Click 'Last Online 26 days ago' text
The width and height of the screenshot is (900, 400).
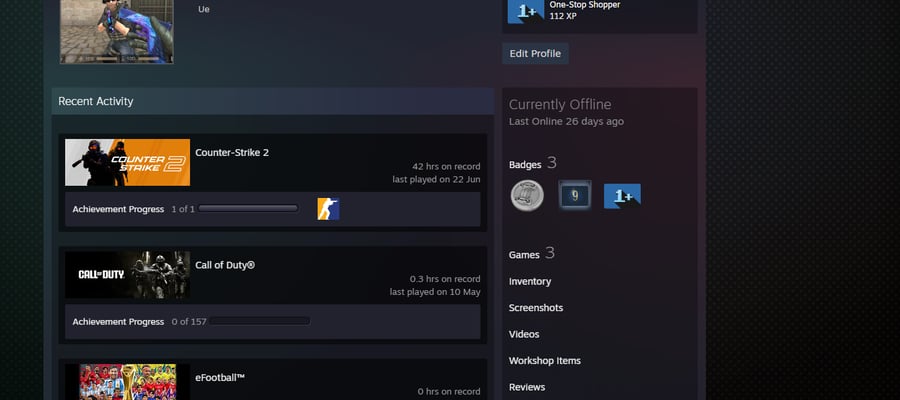567,122
